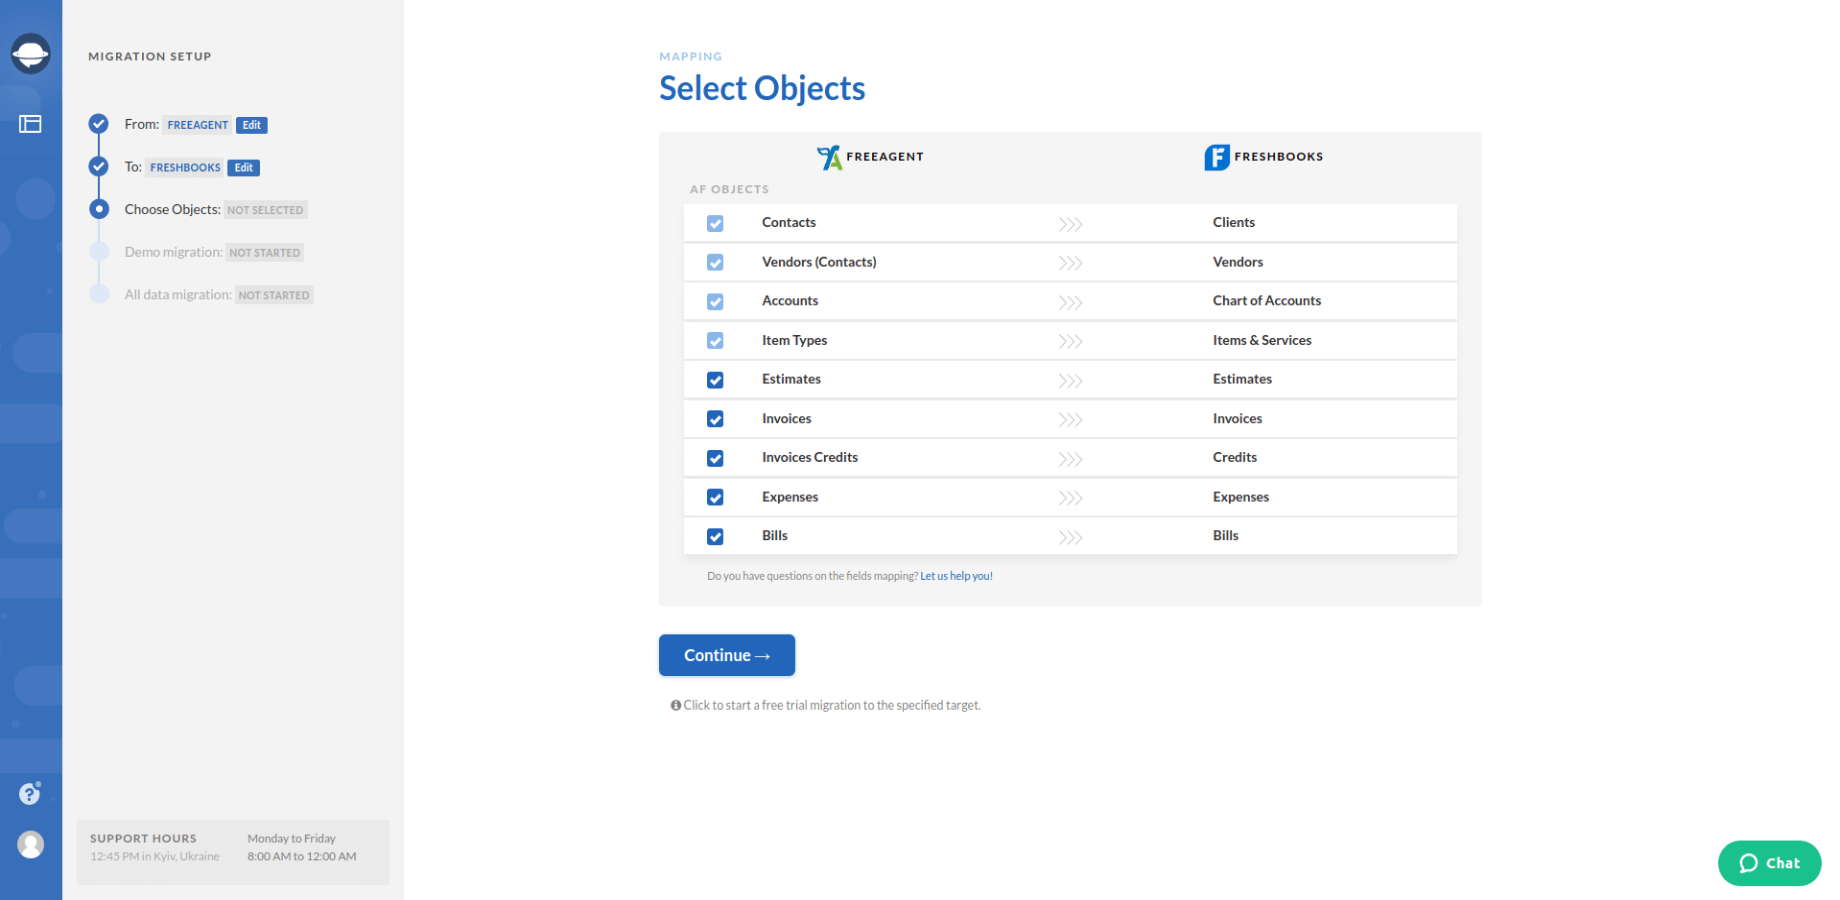Click the arrows icon in Contacts row
1840x900 pixels.
pos(1070,224)
